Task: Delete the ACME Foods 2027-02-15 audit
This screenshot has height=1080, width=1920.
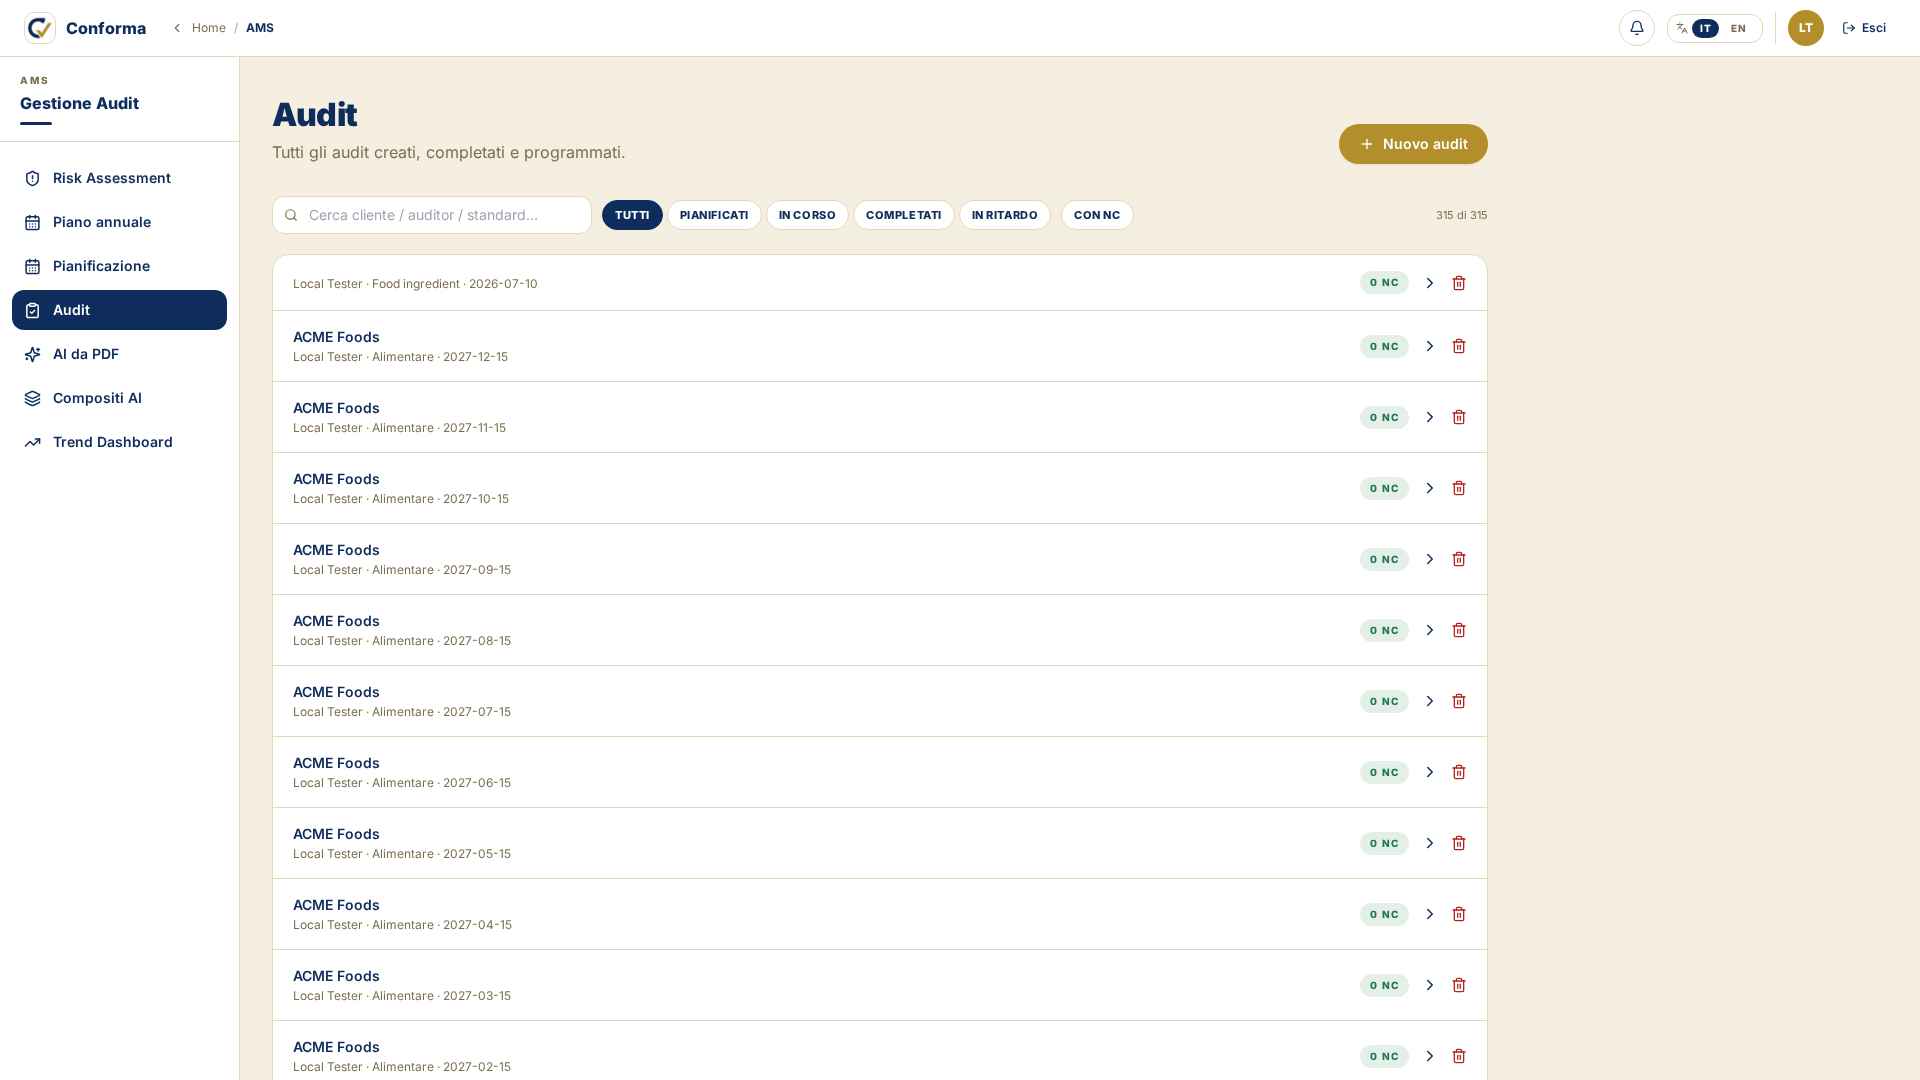Action: point(1459,1056)
